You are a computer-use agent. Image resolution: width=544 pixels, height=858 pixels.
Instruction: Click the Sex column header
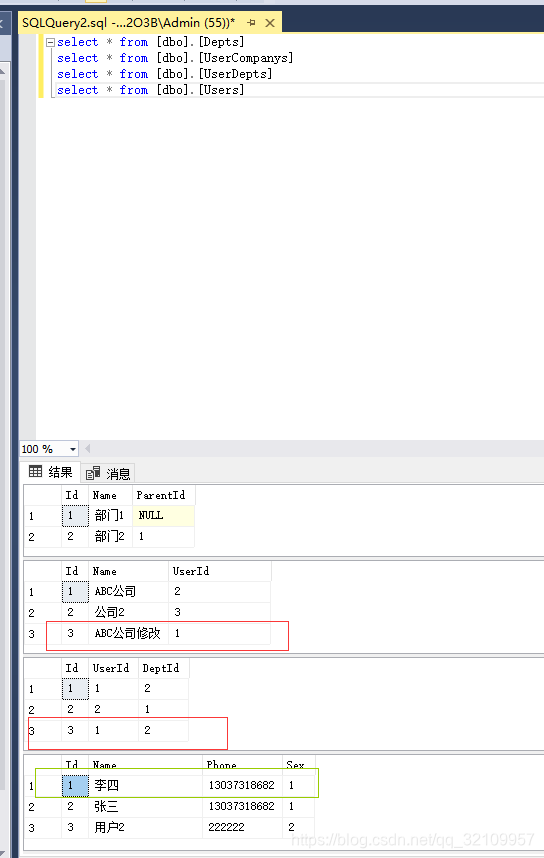point(299,765)
